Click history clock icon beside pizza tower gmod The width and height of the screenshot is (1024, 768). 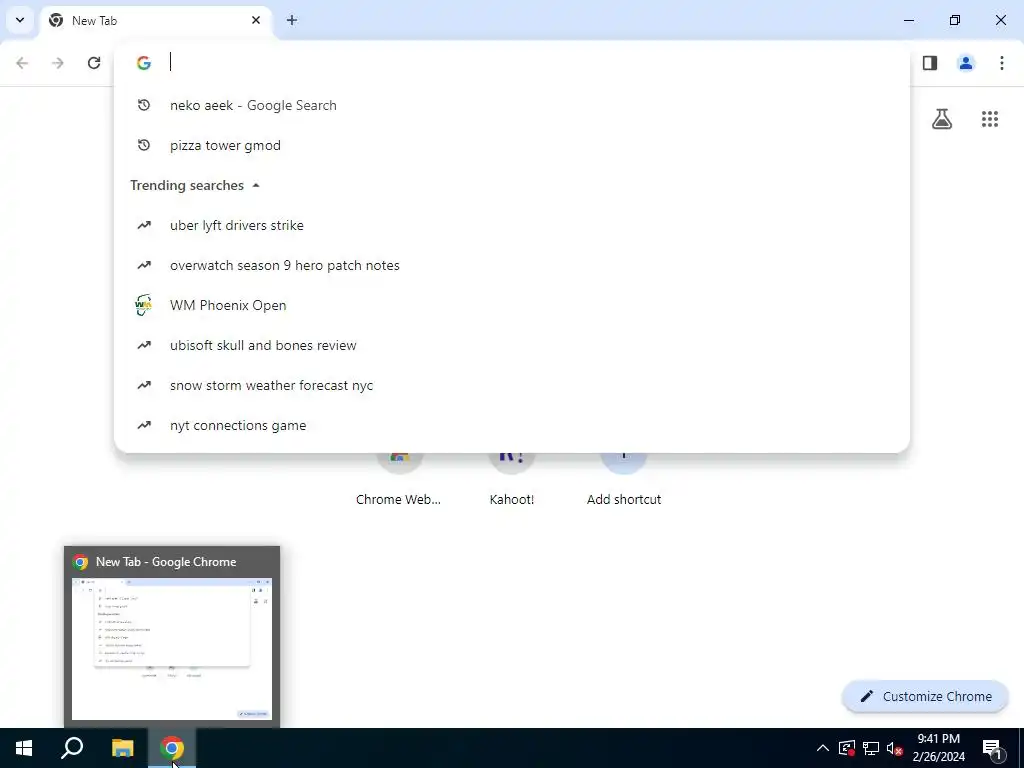point(144,145)
